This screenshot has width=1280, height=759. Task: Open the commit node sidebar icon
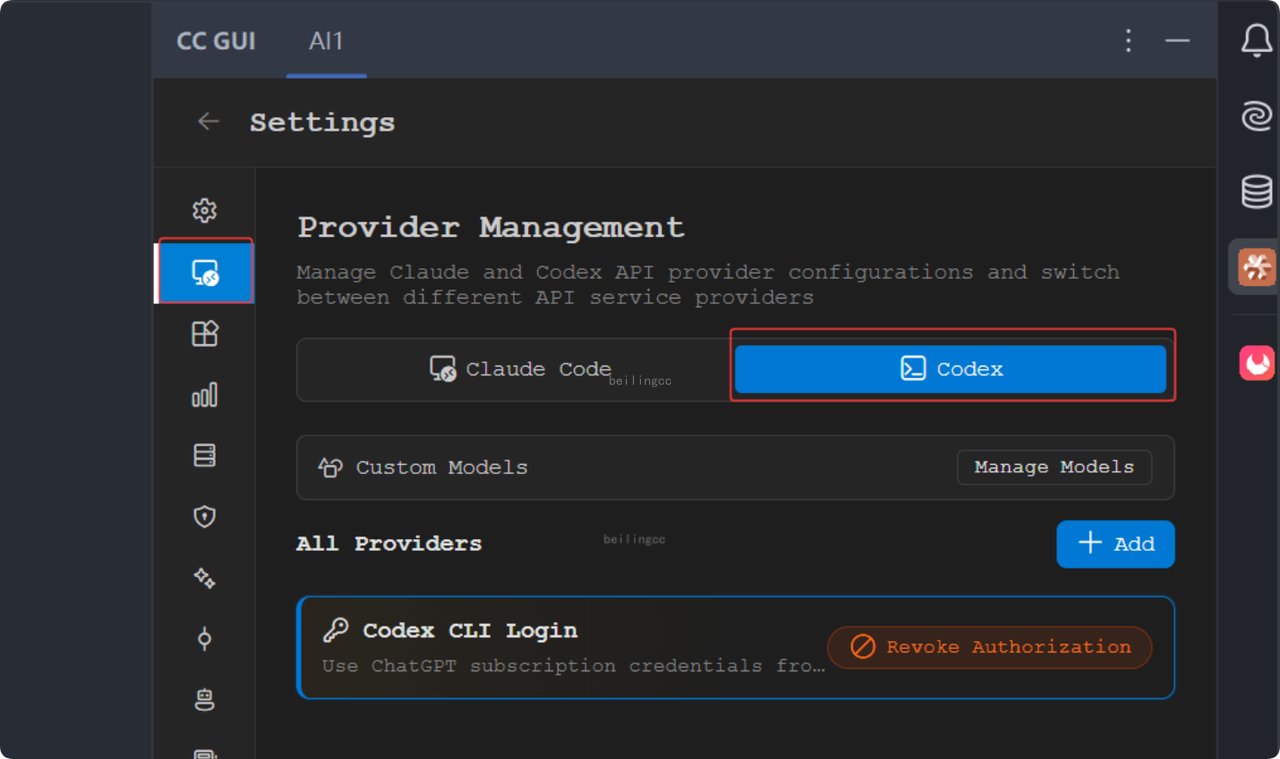click(x=204, y=639)
